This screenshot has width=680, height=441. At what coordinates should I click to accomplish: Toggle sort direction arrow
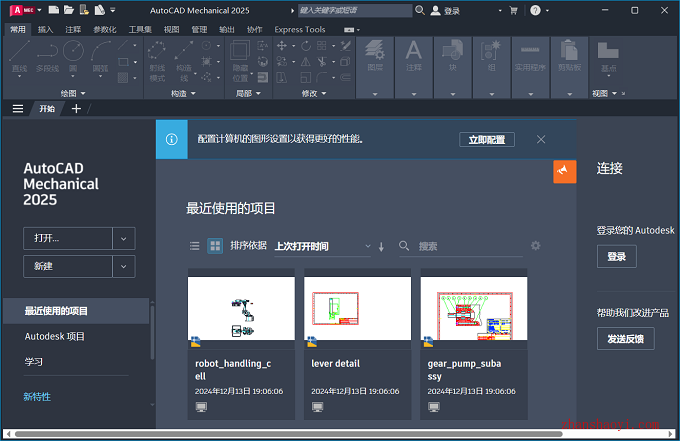coord(381,247)
